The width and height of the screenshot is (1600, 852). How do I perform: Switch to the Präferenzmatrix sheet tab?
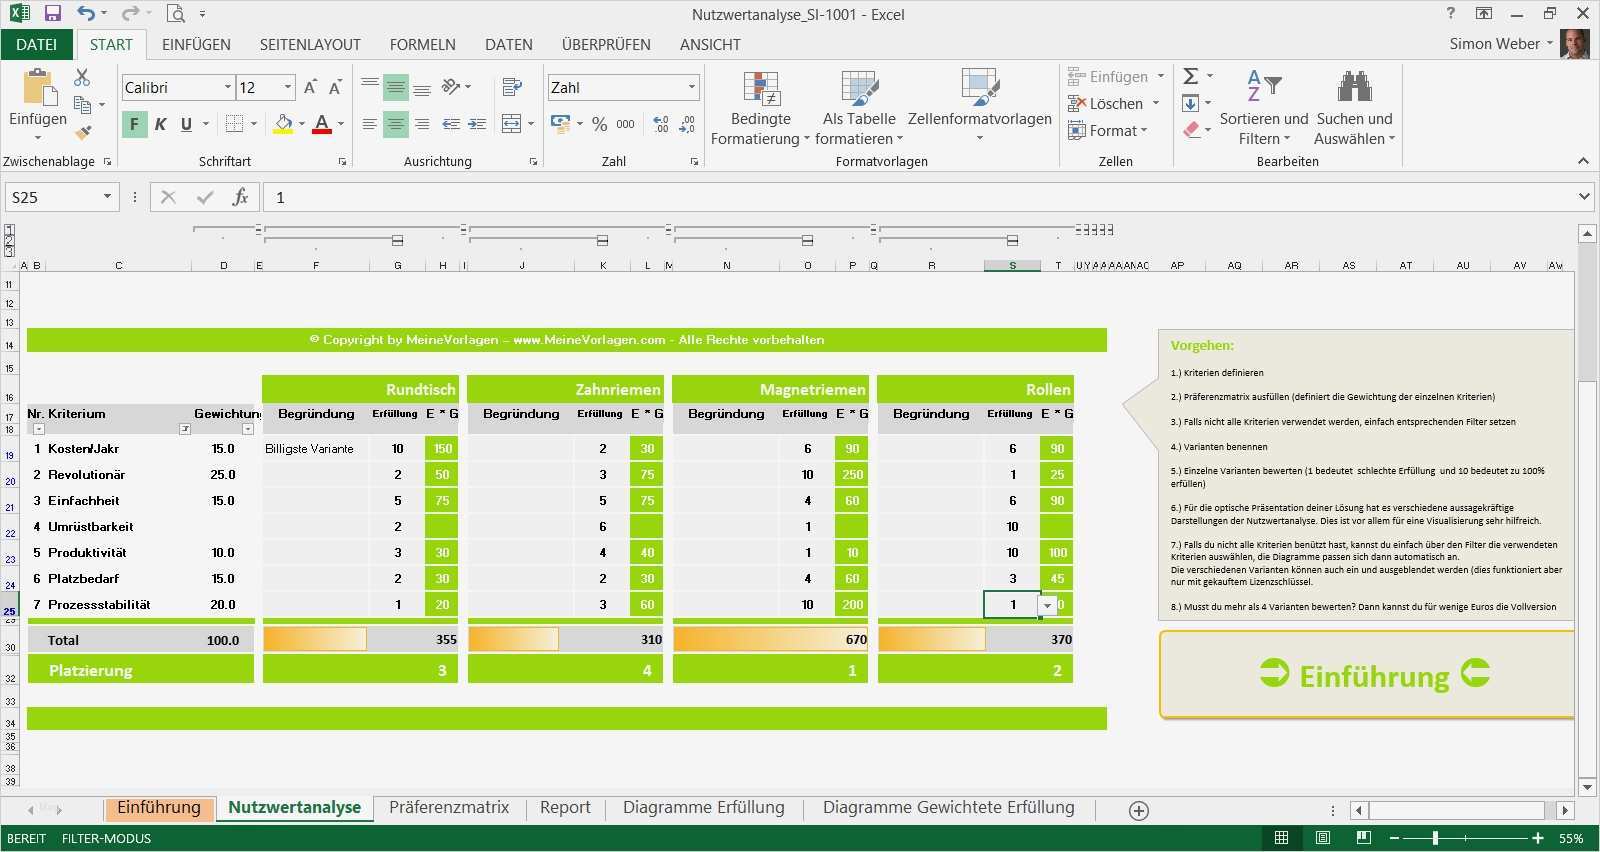pyautogui.click(x=449, y=808)
